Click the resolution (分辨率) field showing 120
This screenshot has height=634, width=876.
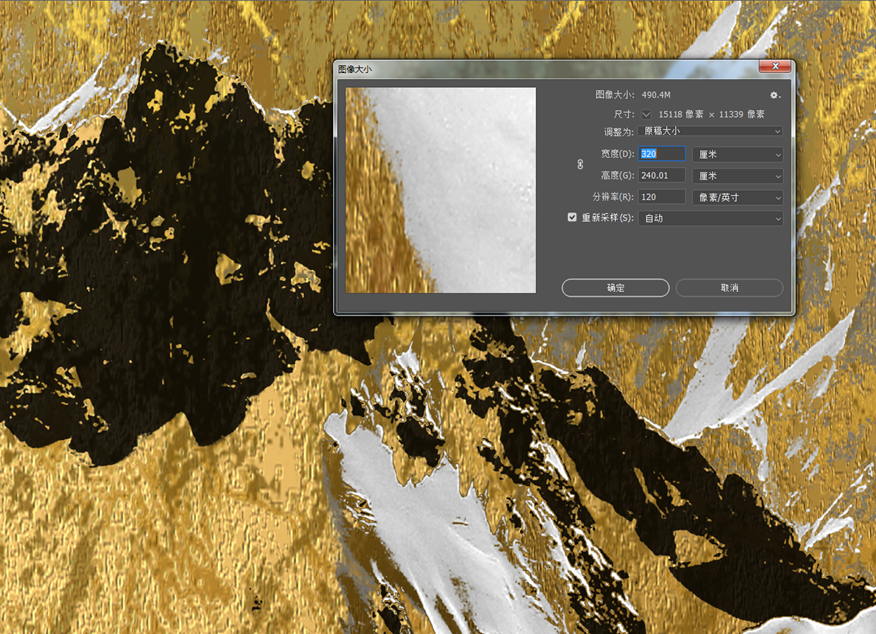pos(661,197)
